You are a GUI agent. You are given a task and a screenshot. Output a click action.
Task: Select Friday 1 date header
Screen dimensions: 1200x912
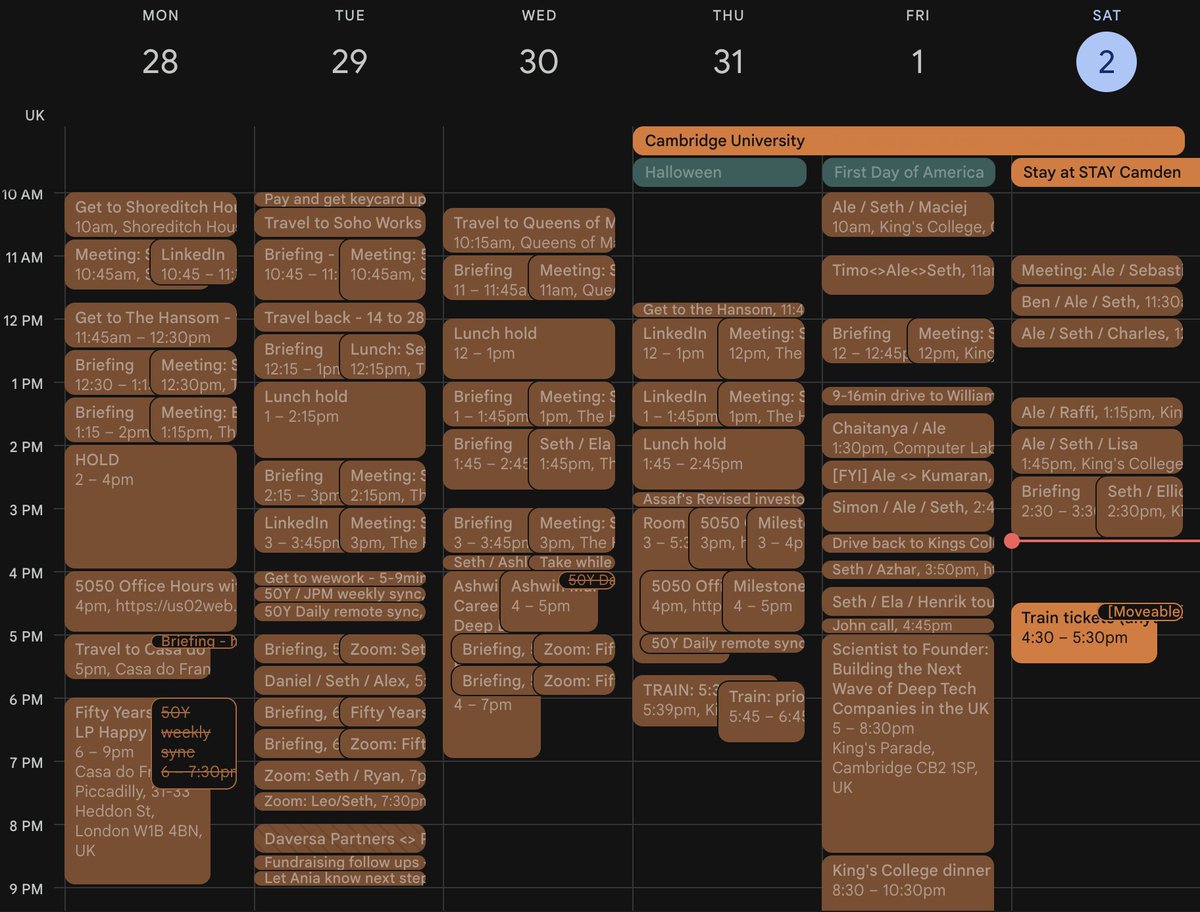(x=917, y=61)
